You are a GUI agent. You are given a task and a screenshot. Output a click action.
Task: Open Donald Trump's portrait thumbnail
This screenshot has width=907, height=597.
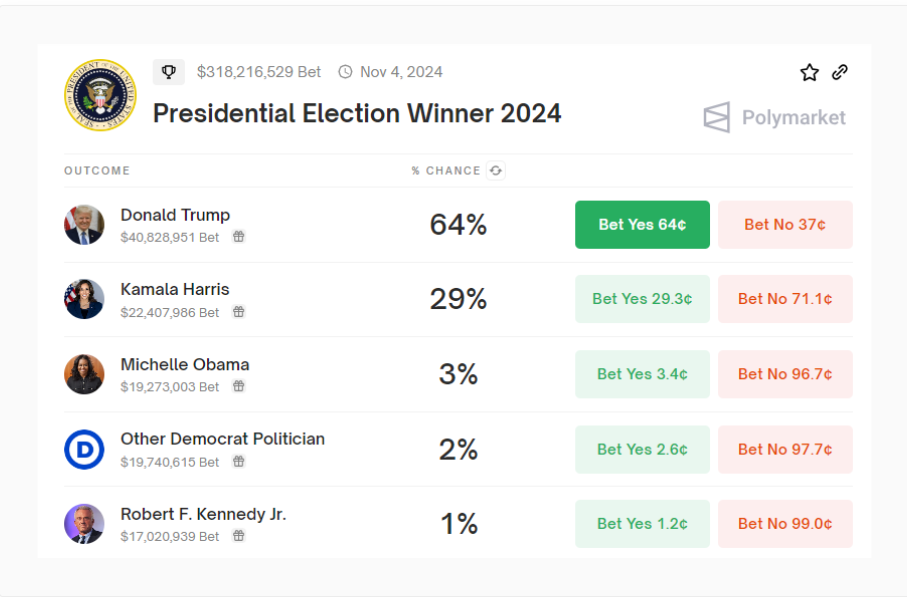(x=84, y=224)
